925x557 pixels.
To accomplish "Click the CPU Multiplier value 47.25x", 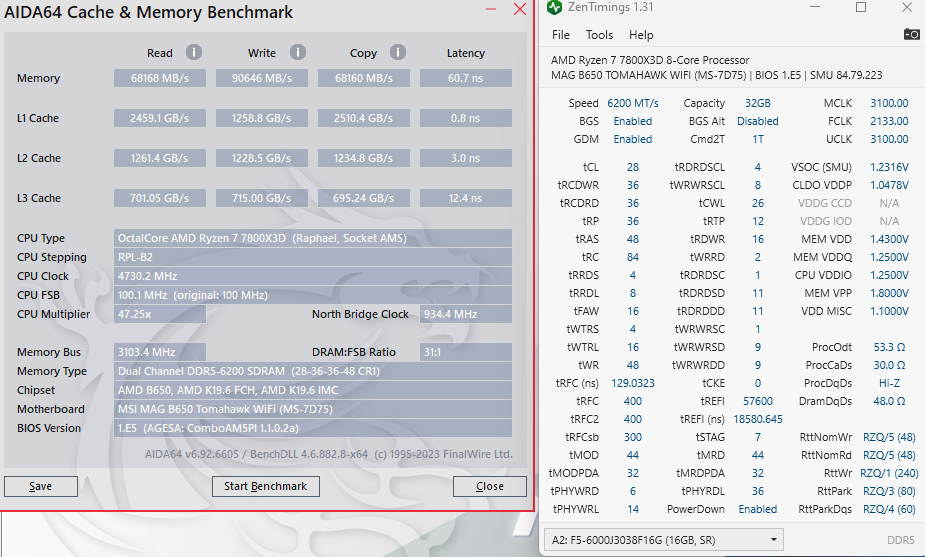I will coord(160,314).
